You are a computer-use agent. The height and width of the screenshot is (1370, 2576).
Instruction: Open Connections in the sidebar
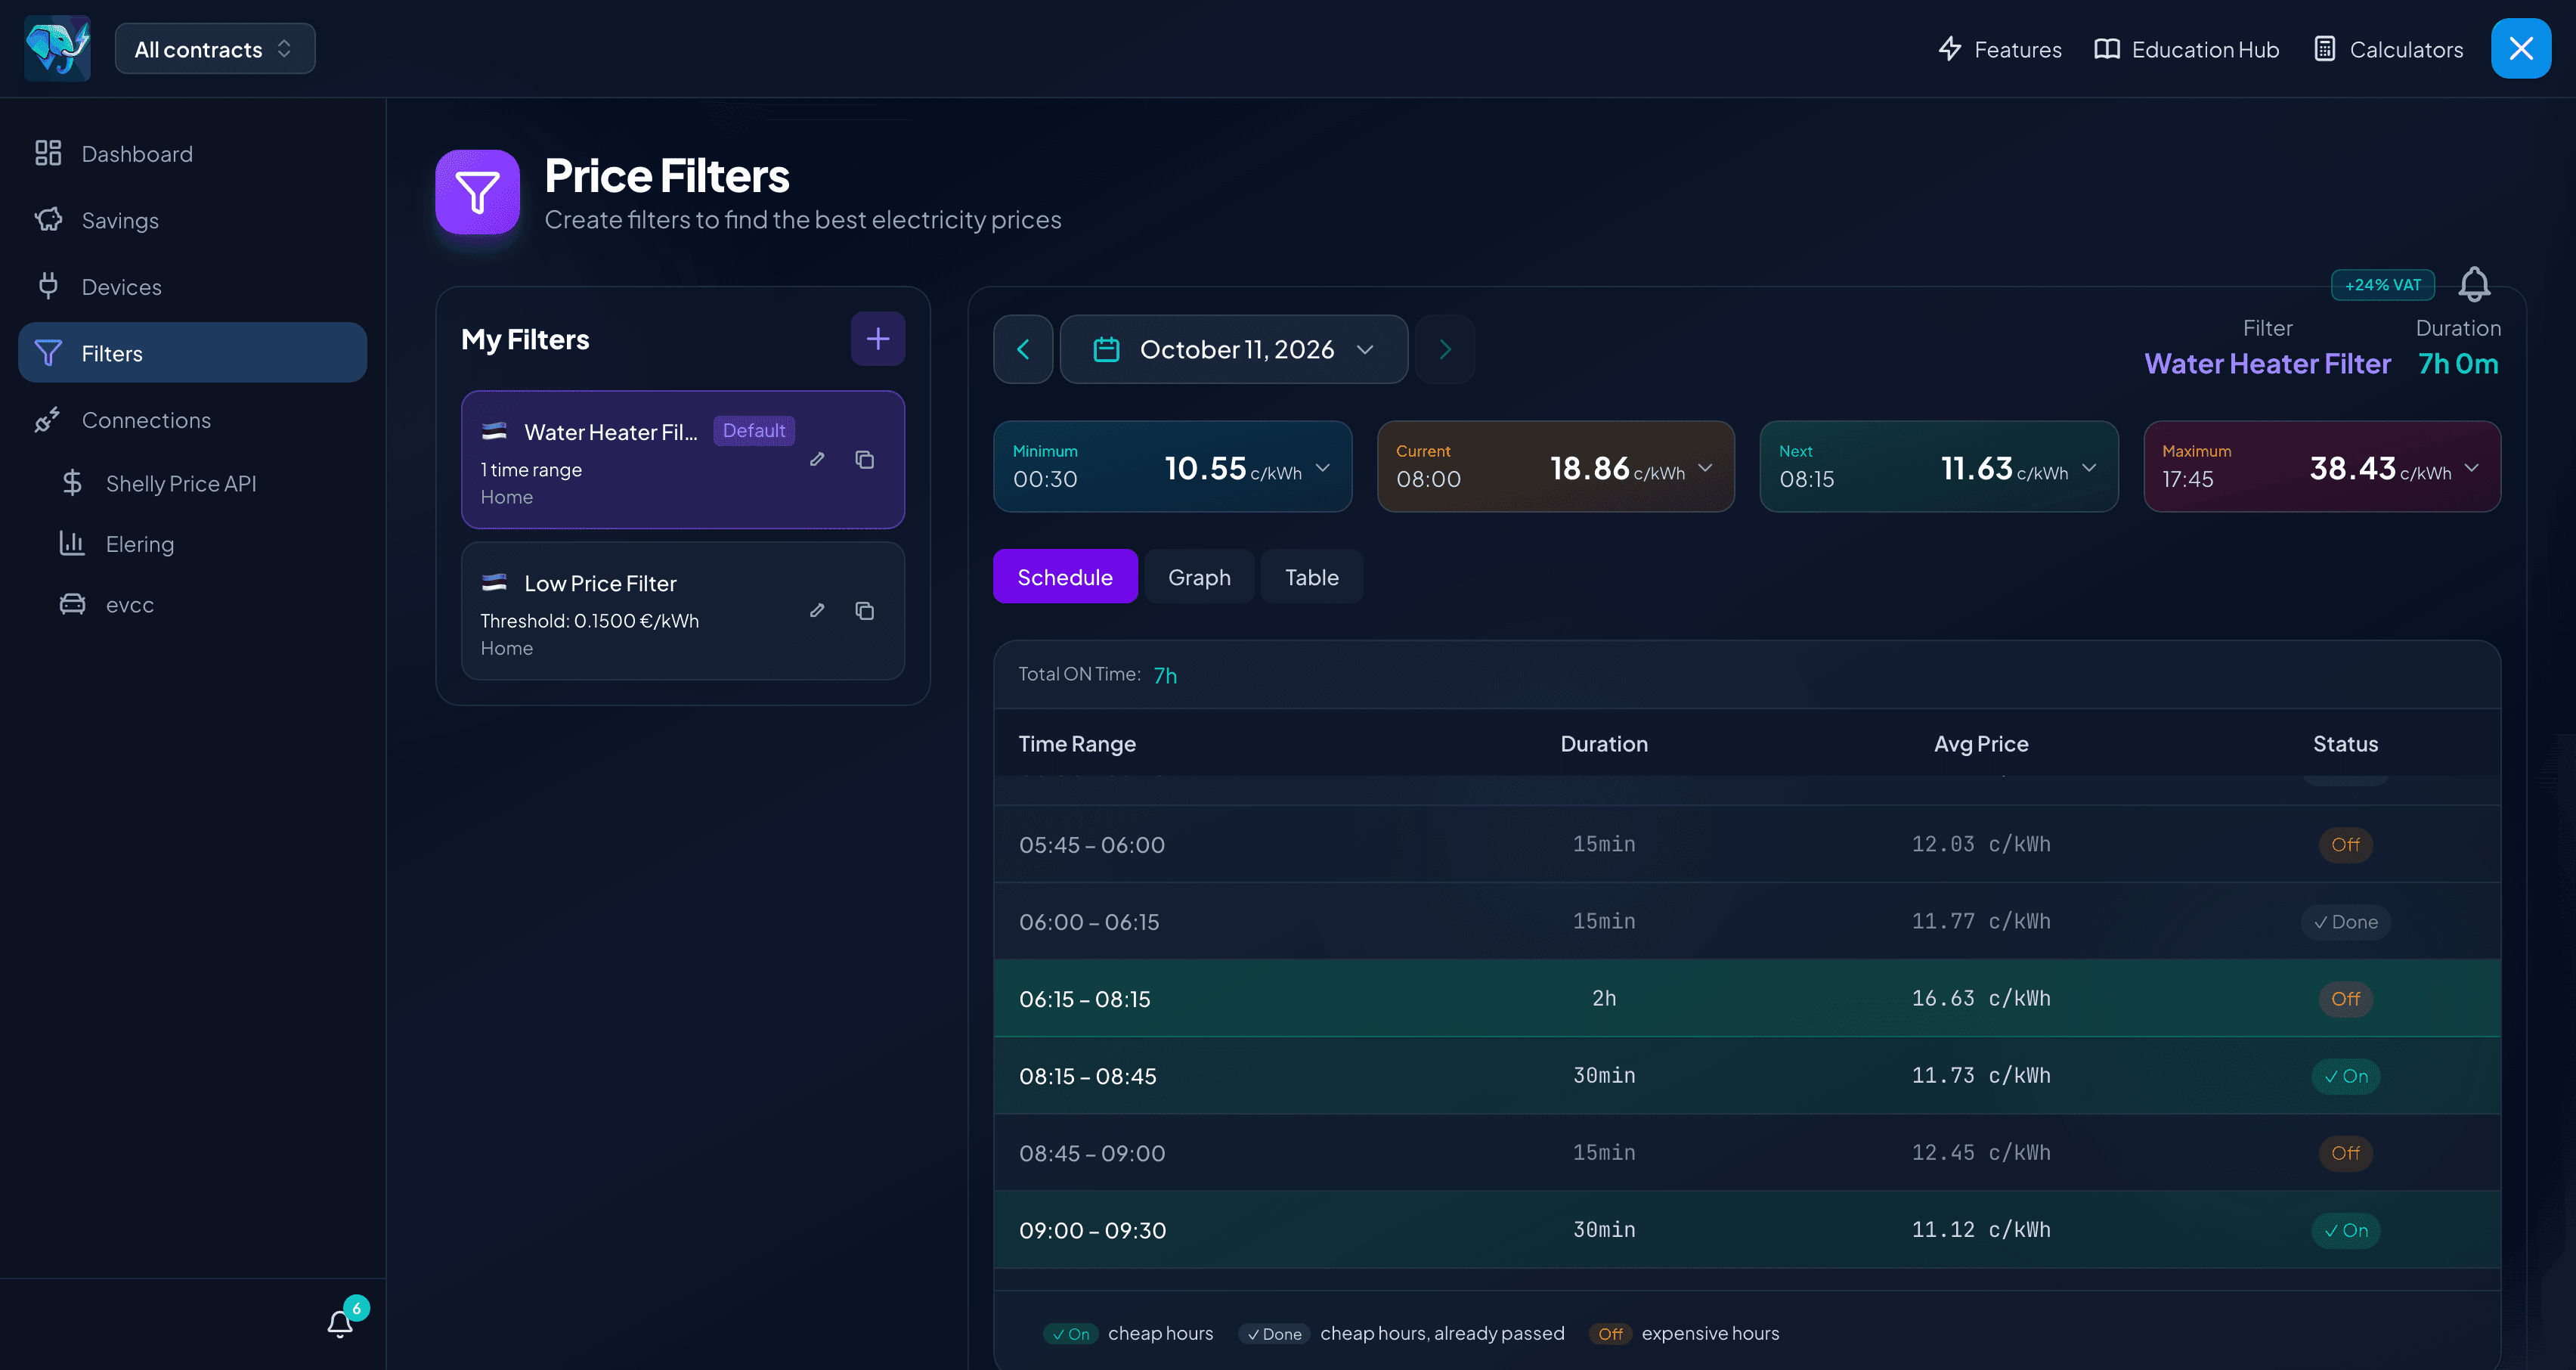pos(192,420)
